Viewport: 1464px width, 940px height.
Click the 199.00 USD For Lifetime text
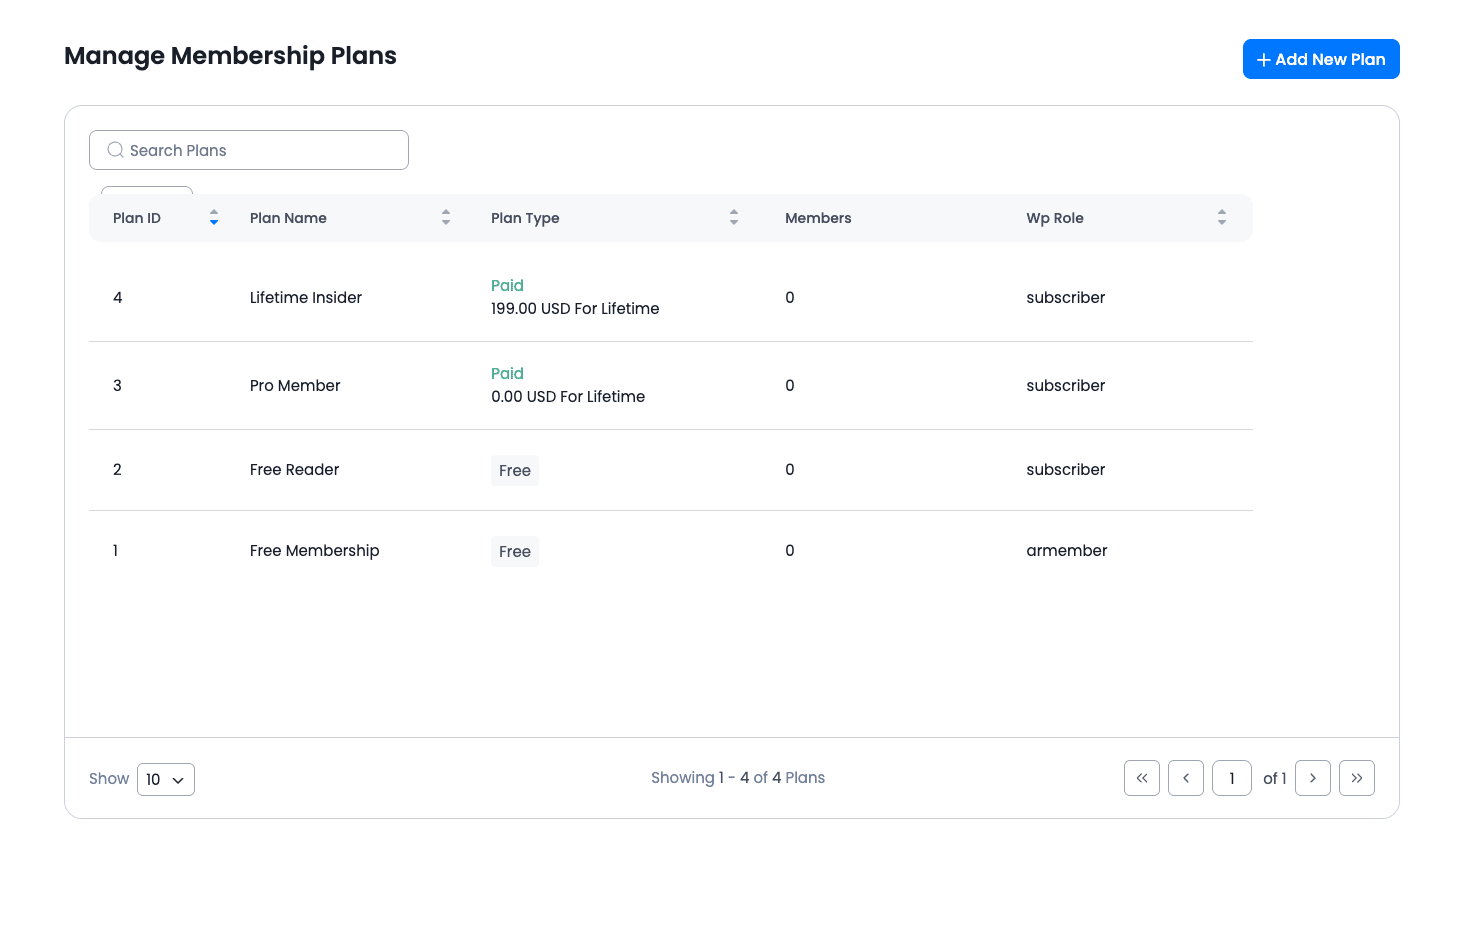click(575, 308)
